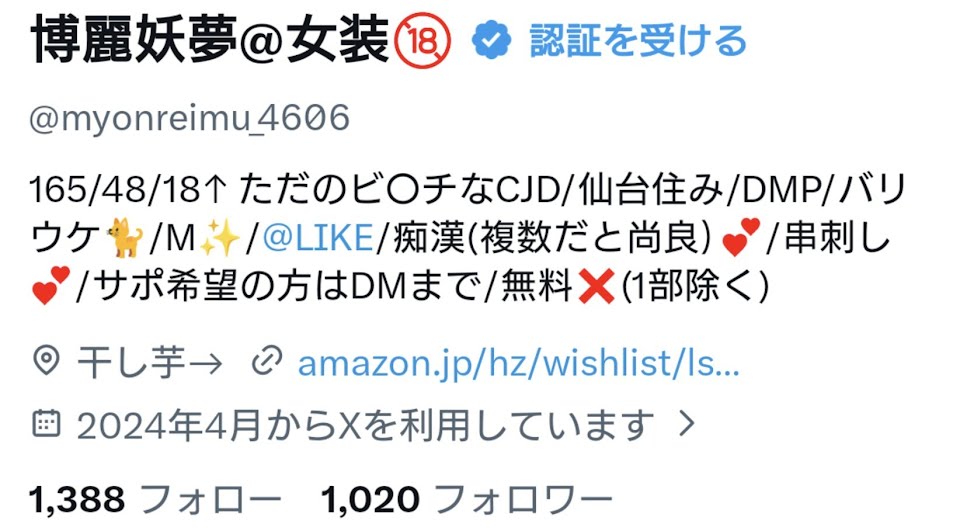Click the 干し芋→ location text
This screenshot has width=960, height=531.
point(149,362)
